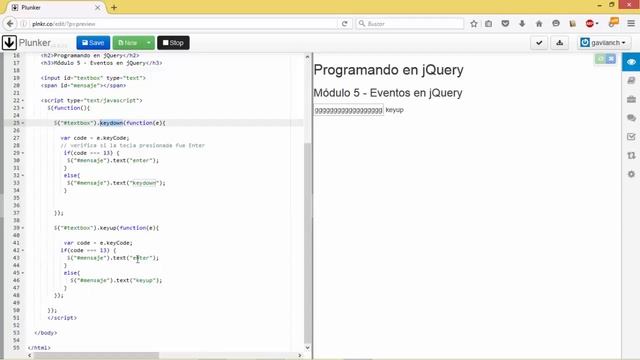Click the orange chat extension icon
640x360 pixels.
(x=613, y=22)
